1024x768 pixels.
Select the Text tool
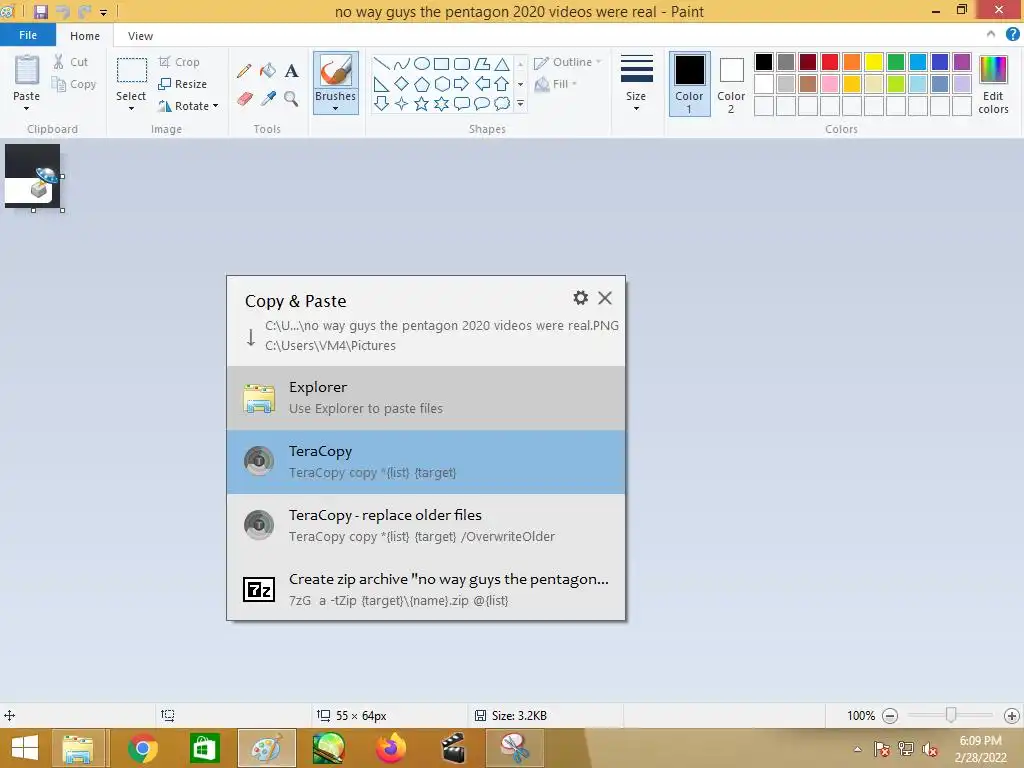(291, 71)
